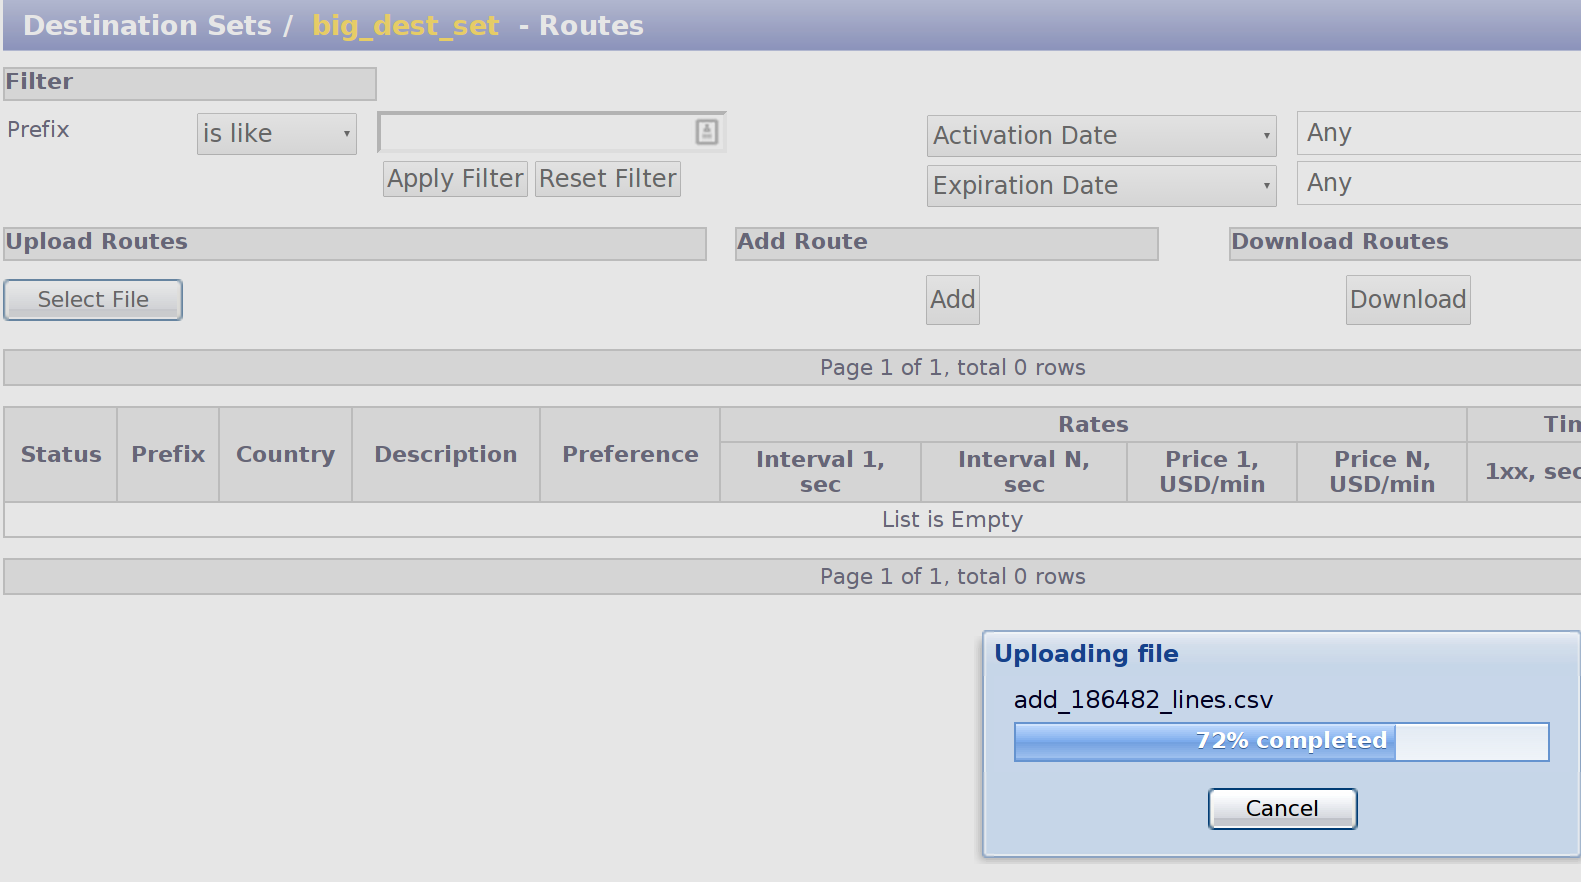Click the Prefix filter text field
The width and height of the screenshot is (1581, 882).
[x=535, y=132]
